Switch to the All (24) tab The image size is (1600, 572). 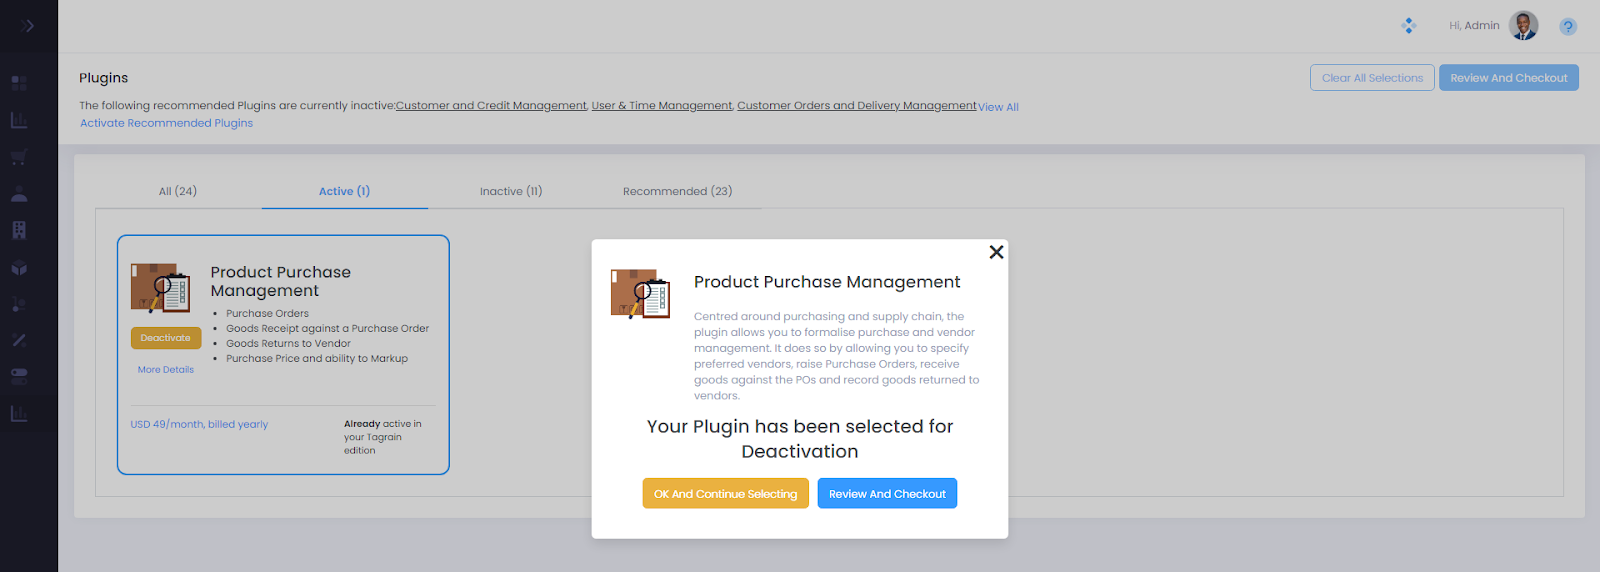point(178,191)
